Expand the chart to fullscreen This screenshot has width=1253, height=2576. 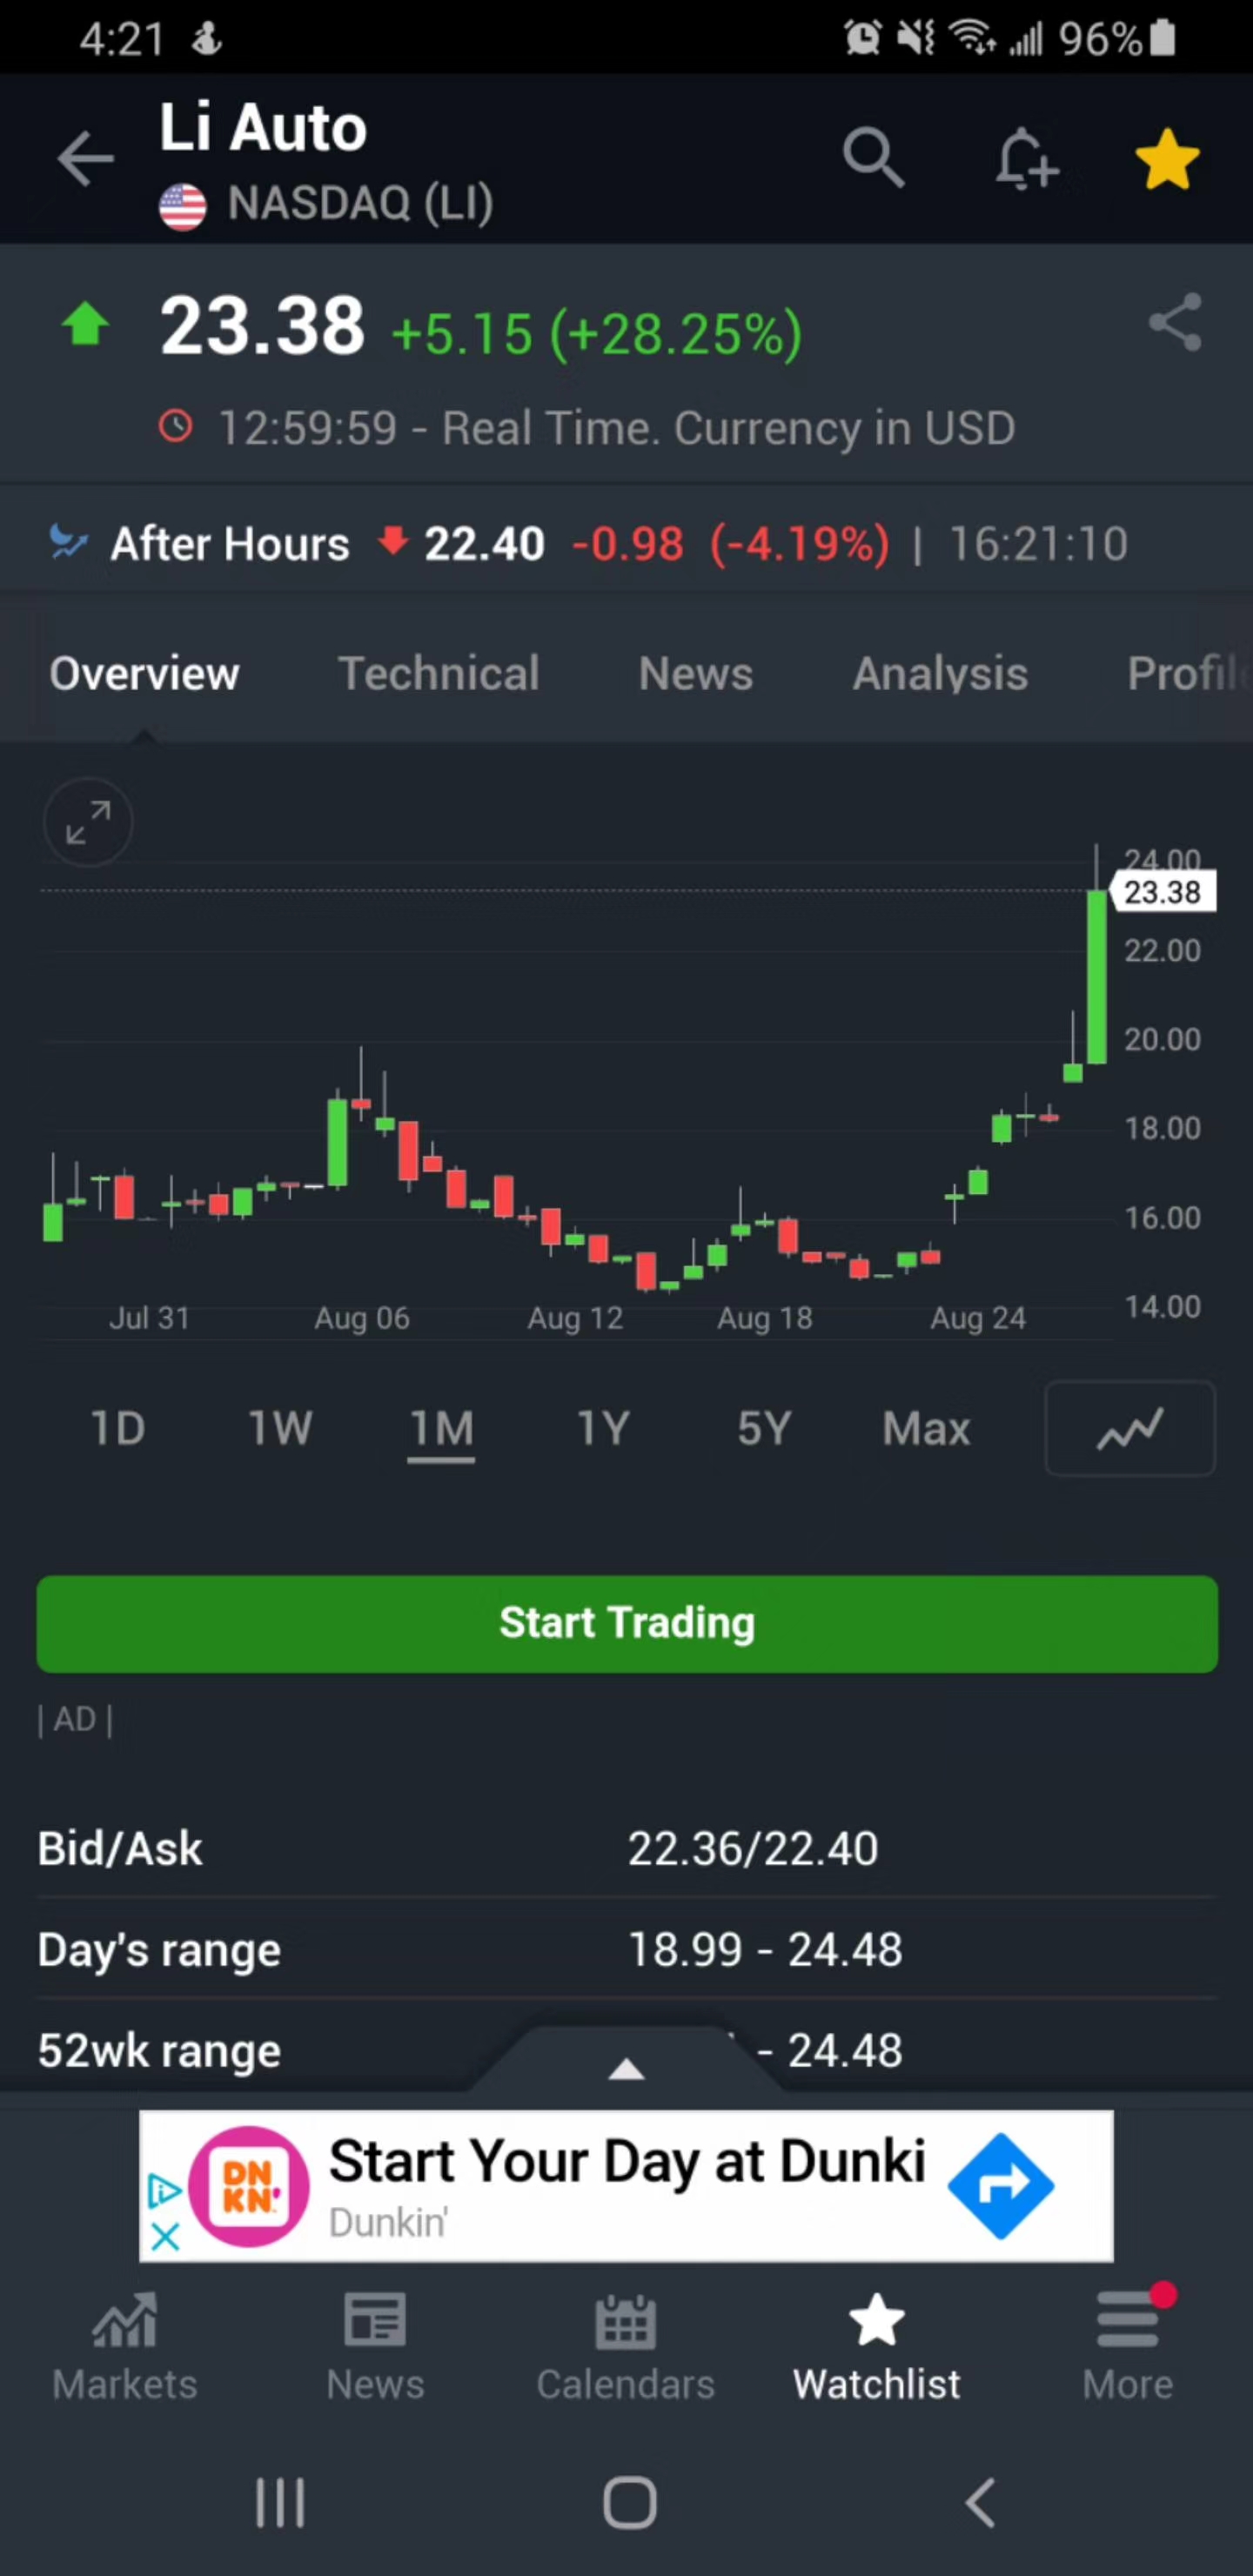88,822
